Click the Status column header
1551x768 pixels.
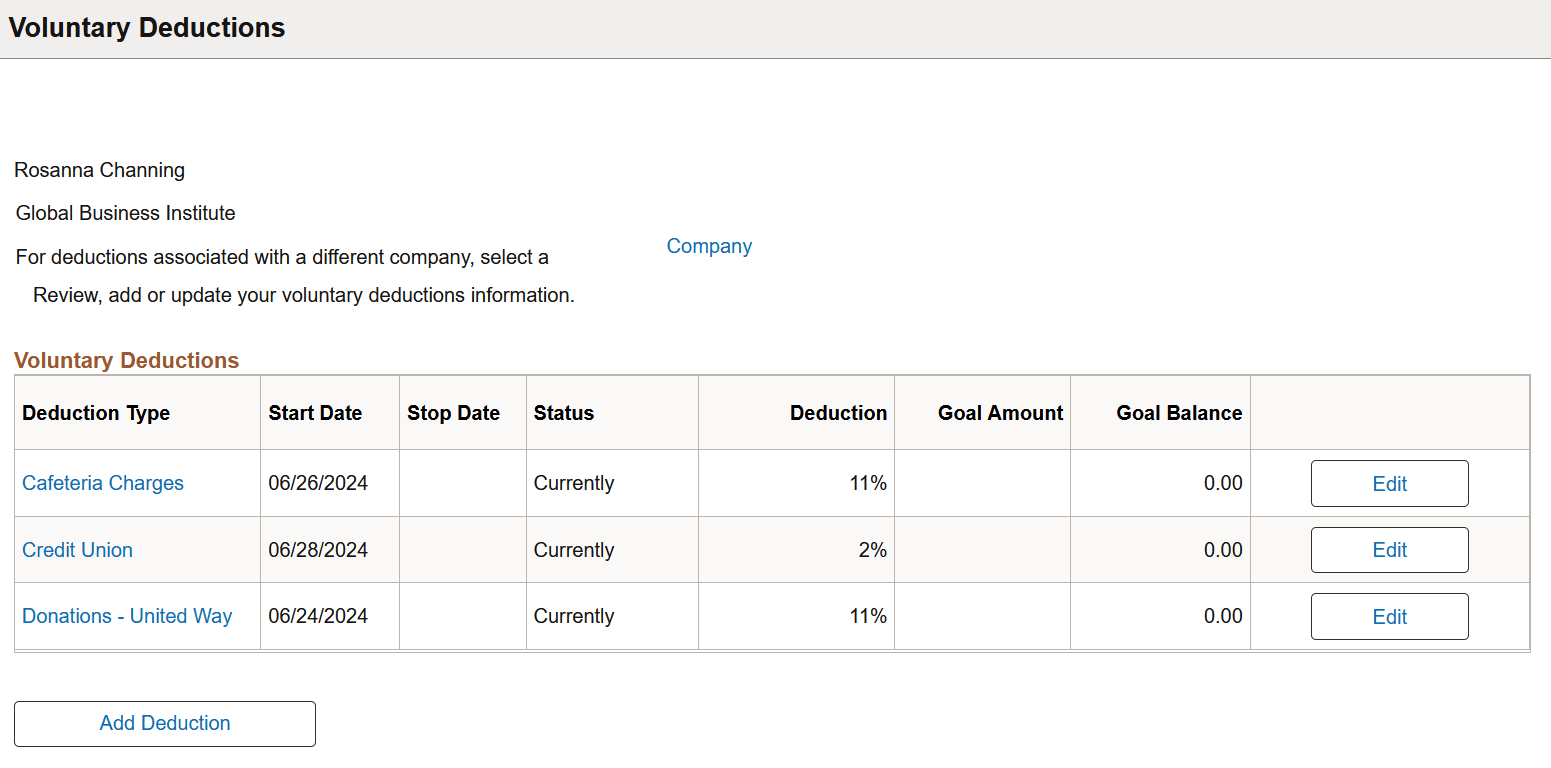coord(564,412)
